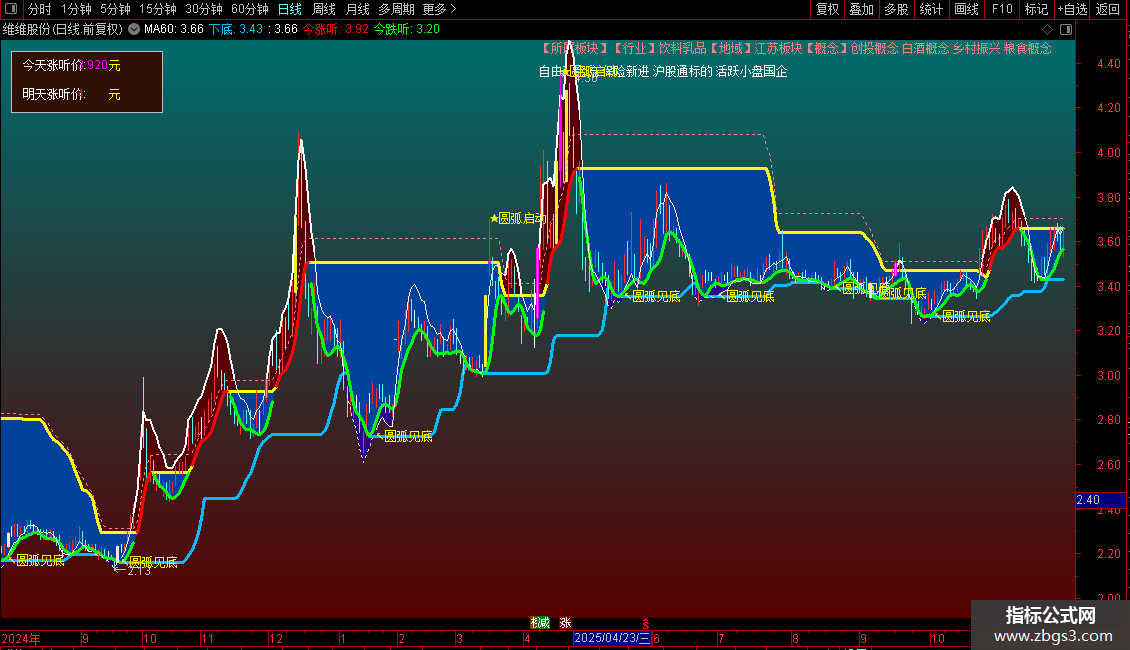Image resolution: width=1130 pixels, height=650 pixels.
Task: Click the 标记 mark button
Action: point(1036,9)
